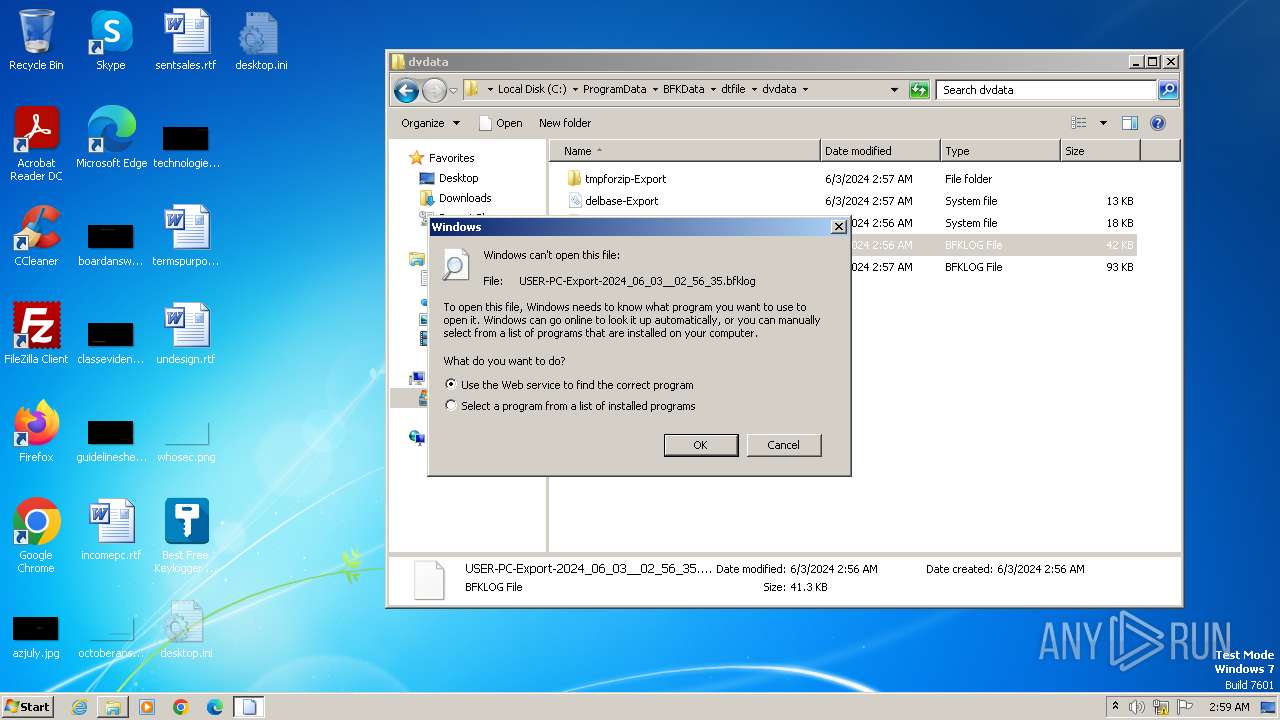Sort by Date modified column
Viewport: 1280px width, 720px height.
880,151
